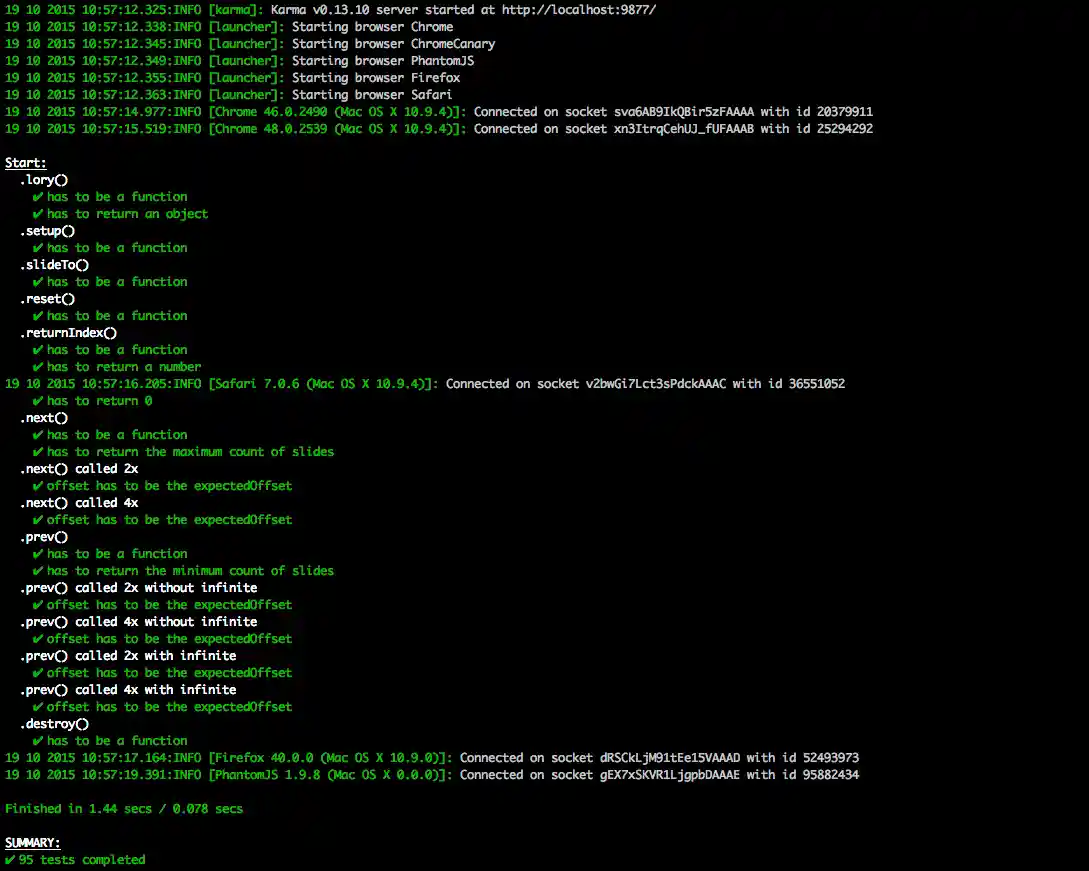
Task: Select '.prev() called 4x with infinite' heading
Action: pyautogui.click(x=128, y=690)
